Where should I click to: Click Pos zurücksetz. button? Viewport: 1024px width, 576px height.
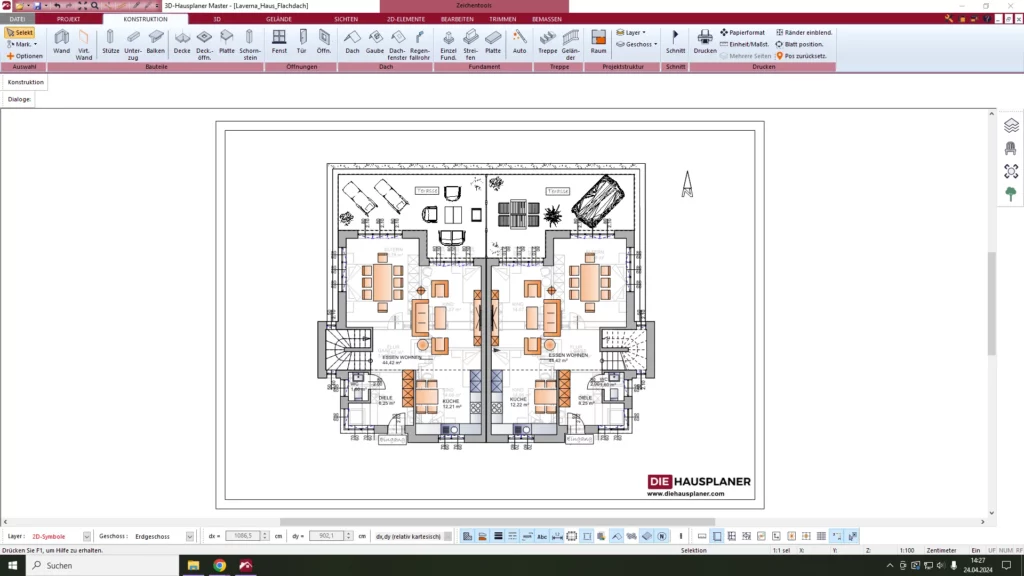[x=801, y=56]
